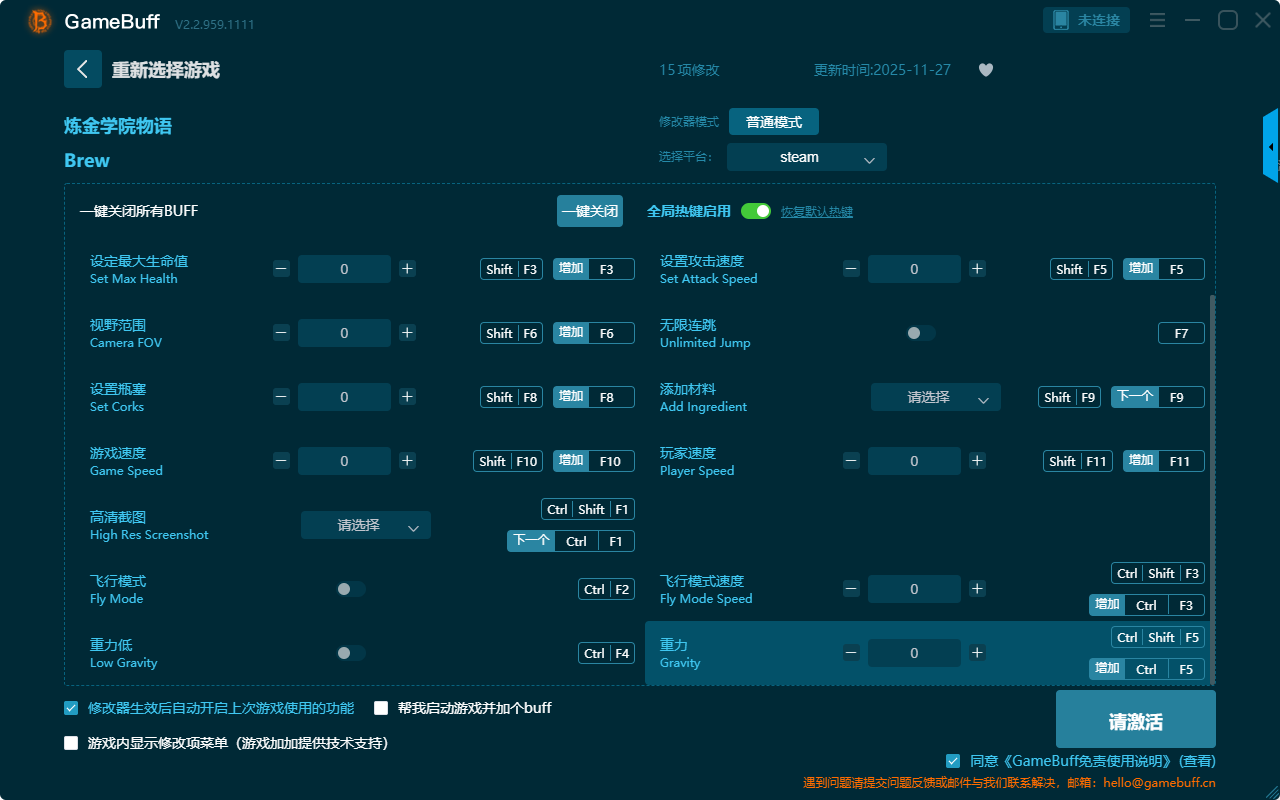Expand the right side panel arrow
Screen dimensions: 1280x800
1271,147
